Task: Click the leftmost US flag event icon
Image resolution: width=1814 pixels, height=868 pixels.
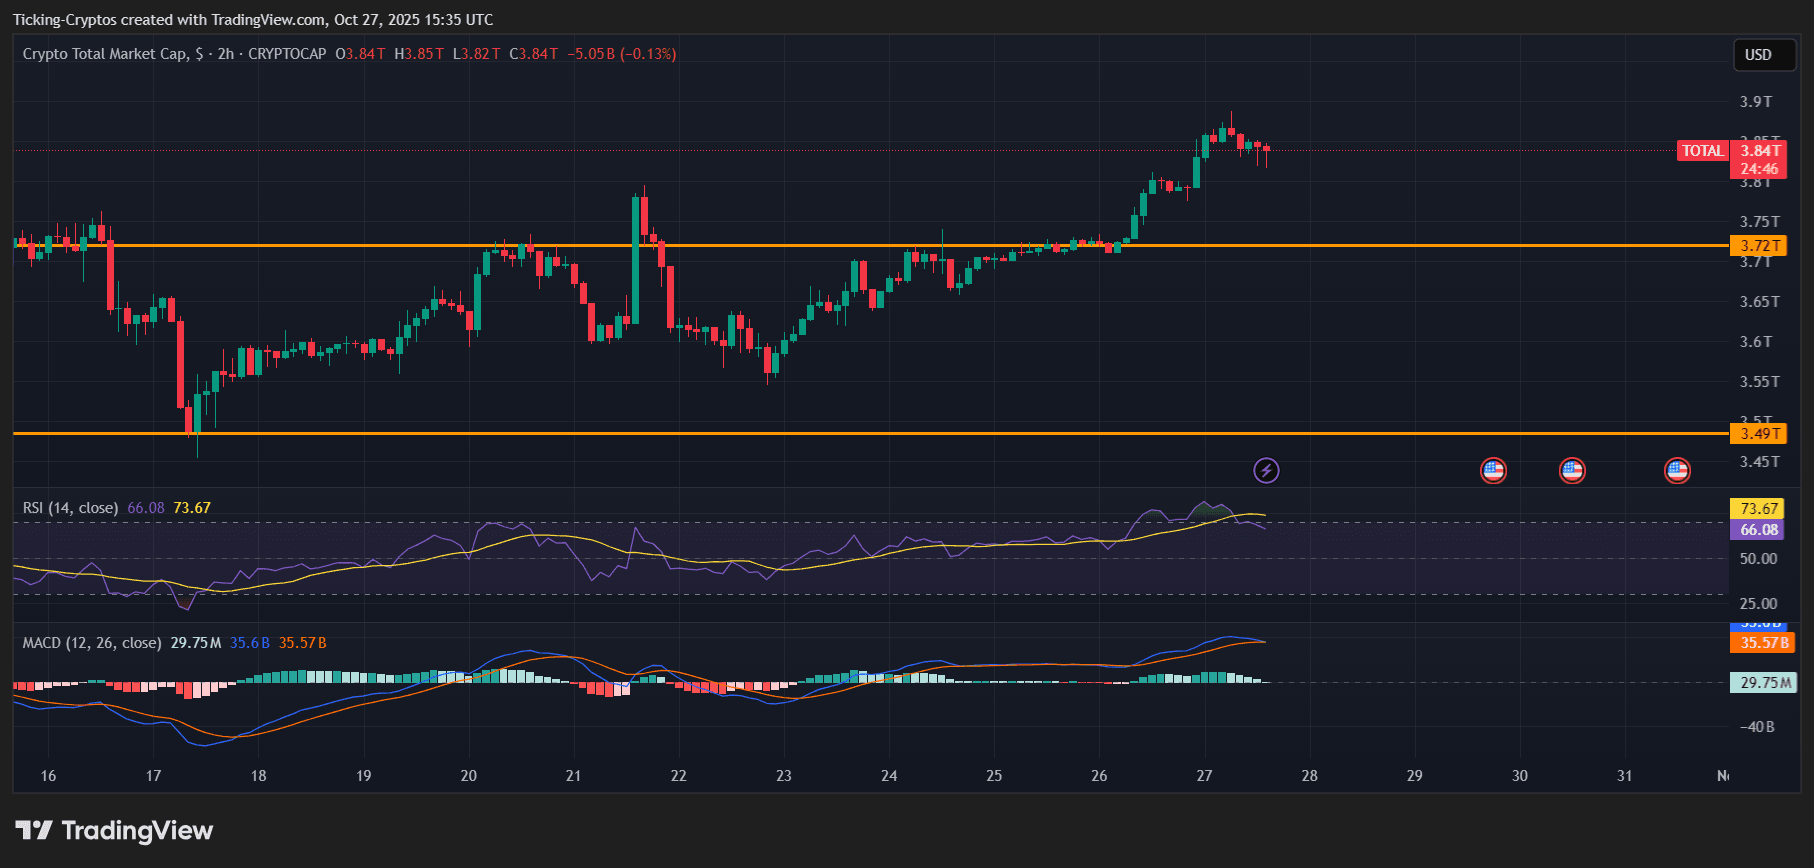Action: point(1493,470)
